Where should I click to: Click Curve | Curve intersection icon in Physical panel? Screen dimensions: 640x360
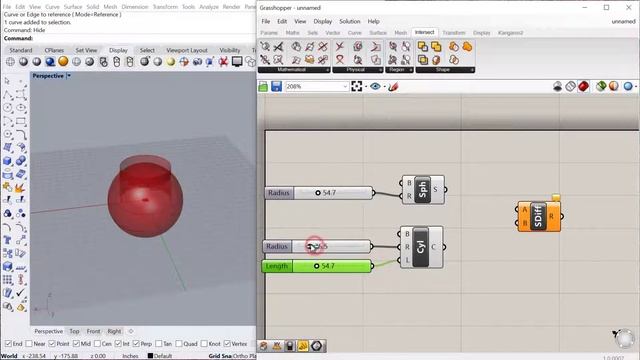click(x=340, y=47)
